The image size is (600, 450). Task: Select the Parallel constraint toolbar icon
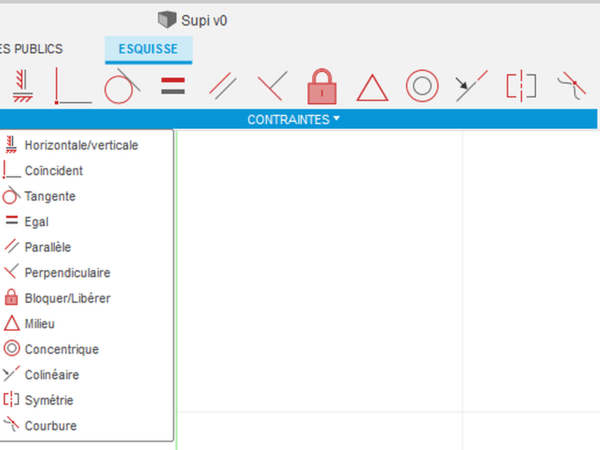tap(222, 87)
